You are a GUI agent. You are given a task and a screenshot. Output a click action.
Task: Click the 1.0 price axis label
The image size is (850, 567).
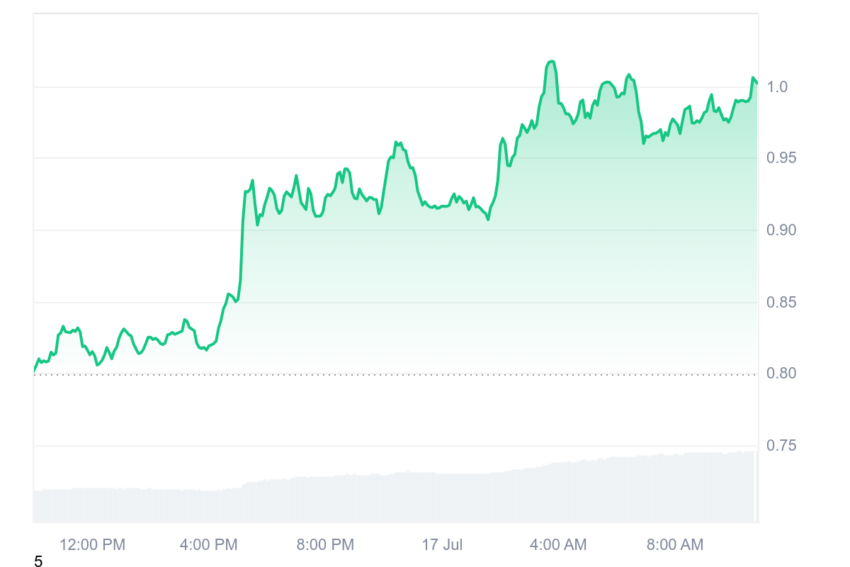777,87
